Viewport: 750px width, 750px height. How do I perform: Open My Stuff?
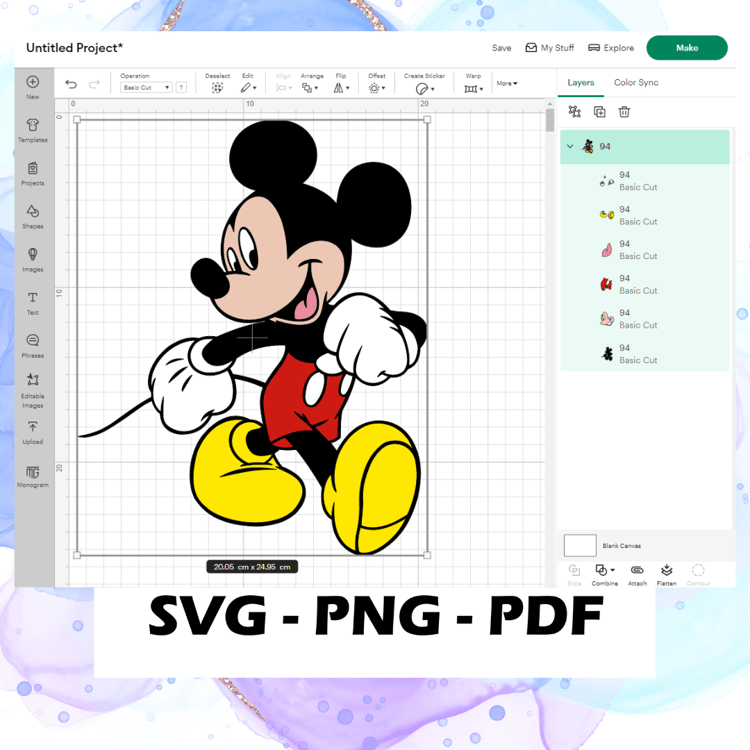[550, 48]
